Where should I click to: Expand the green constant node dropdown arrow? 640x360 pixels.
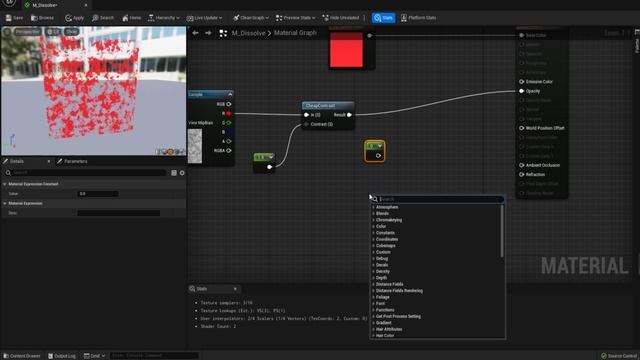(271, 157)
